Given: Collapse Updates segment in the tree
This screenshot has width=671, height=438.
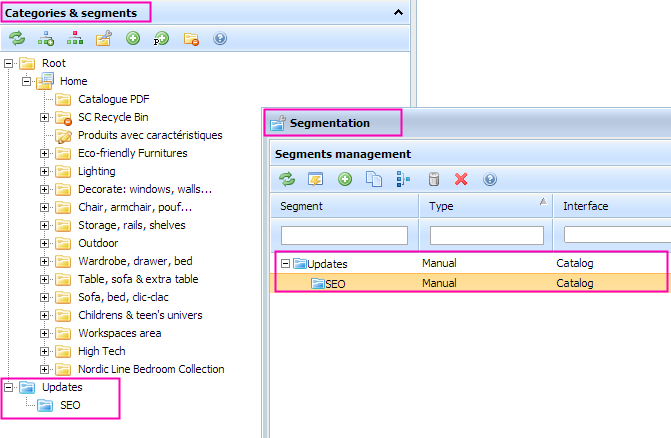Looking at the screenshot, I should 8,387.
